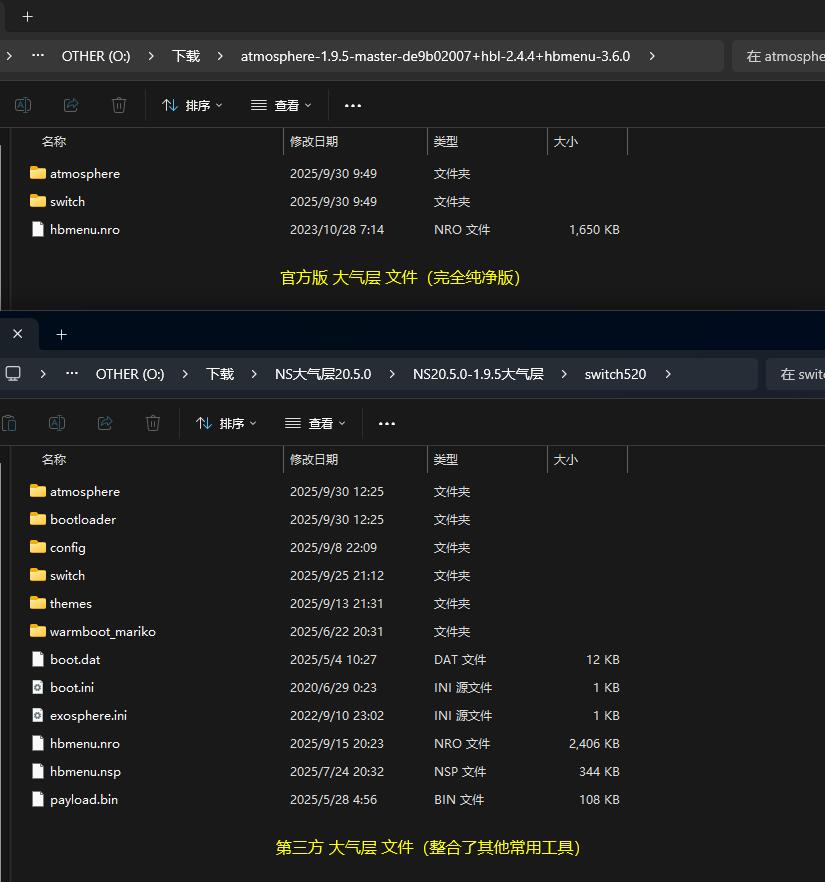Navigate to the NS大气层20.5.0 breadcrumb
Image resolution: width=825 pixels, height=882 pixels.
tap(322, 374)
